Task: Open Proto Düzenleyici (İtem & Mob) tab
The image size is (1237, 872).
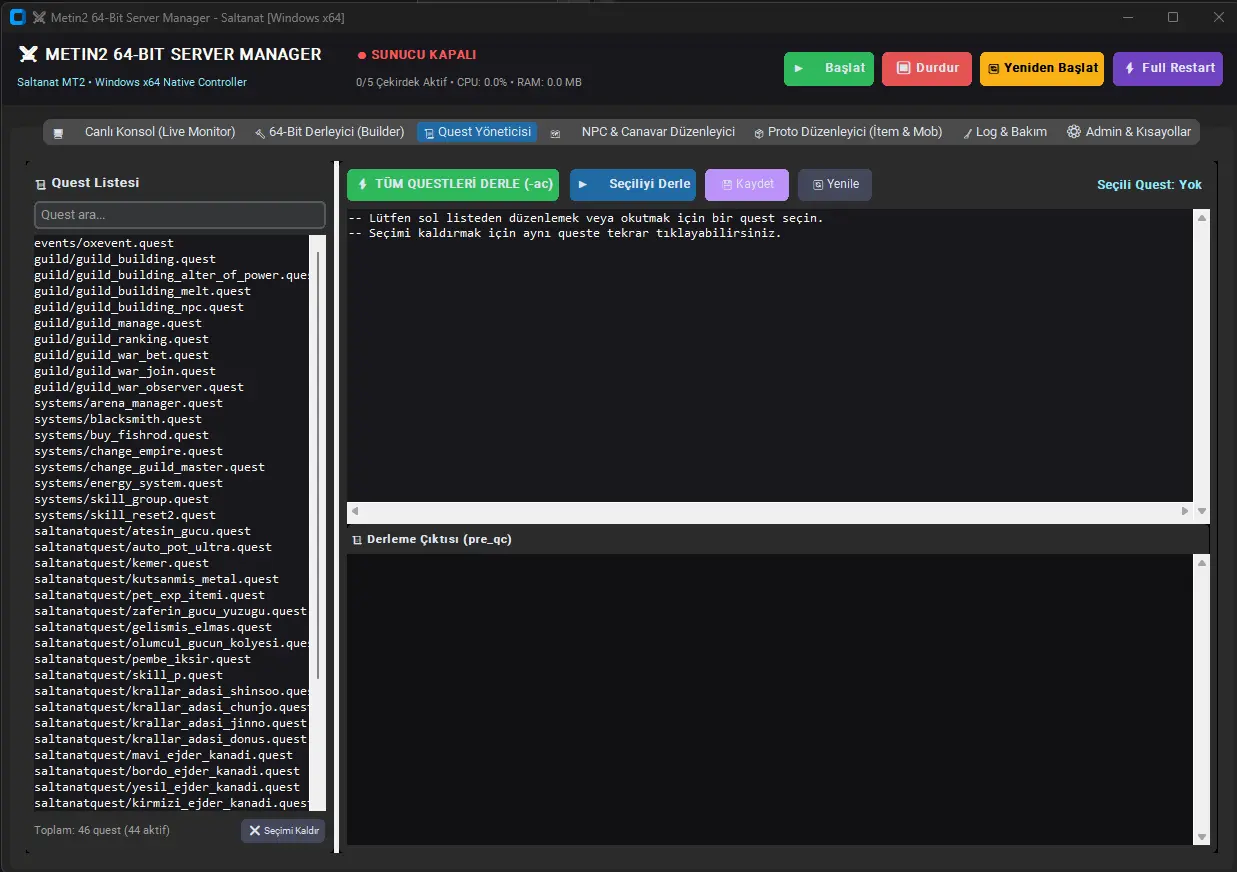Action: [848, 132]
